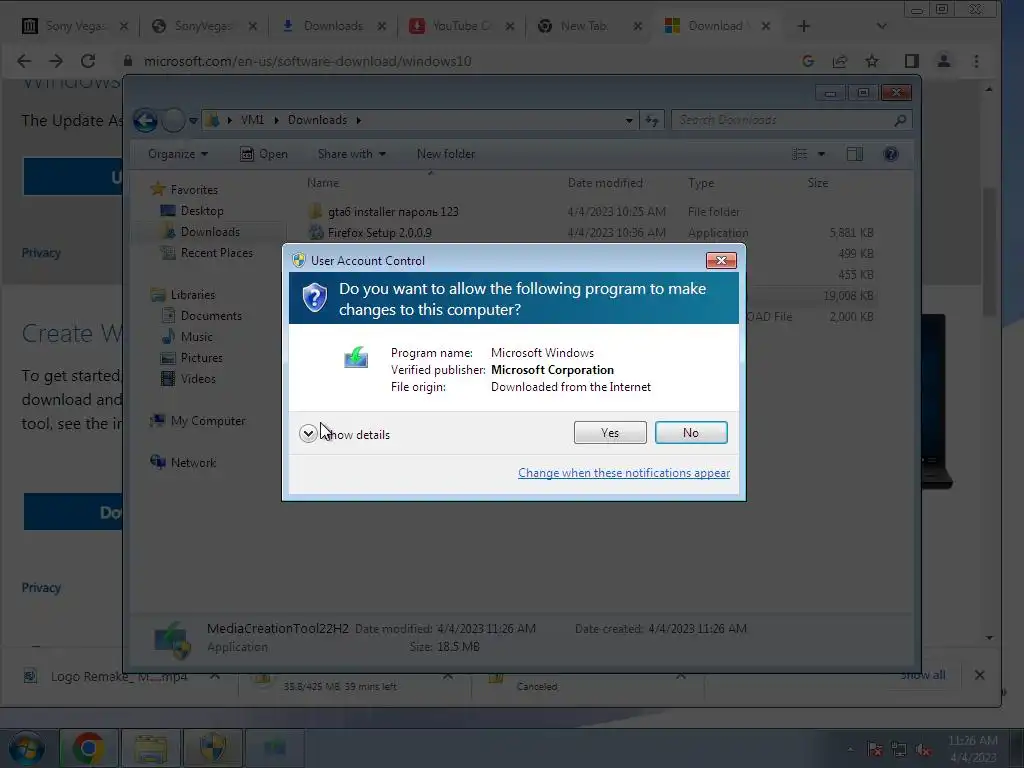Select Firefox Setup 2.0.0.9 file
Image resolution: width=1024 pixels, height=768 pixels.
(x=591, y=232)
